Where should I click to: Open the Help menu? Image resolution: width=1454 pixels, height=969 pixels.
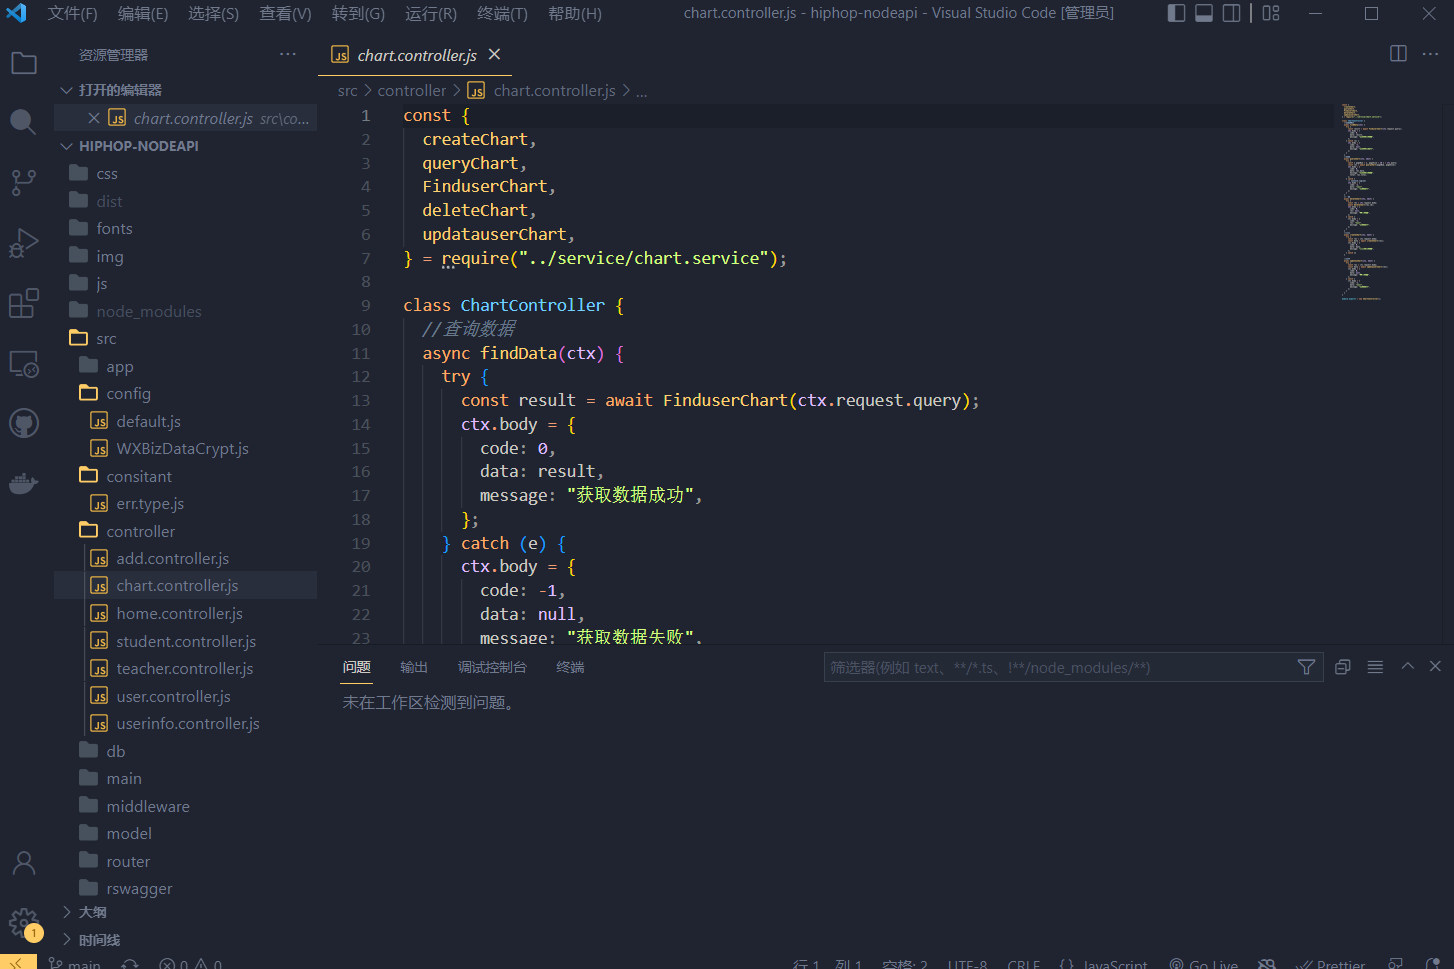[x=575, y=14]
